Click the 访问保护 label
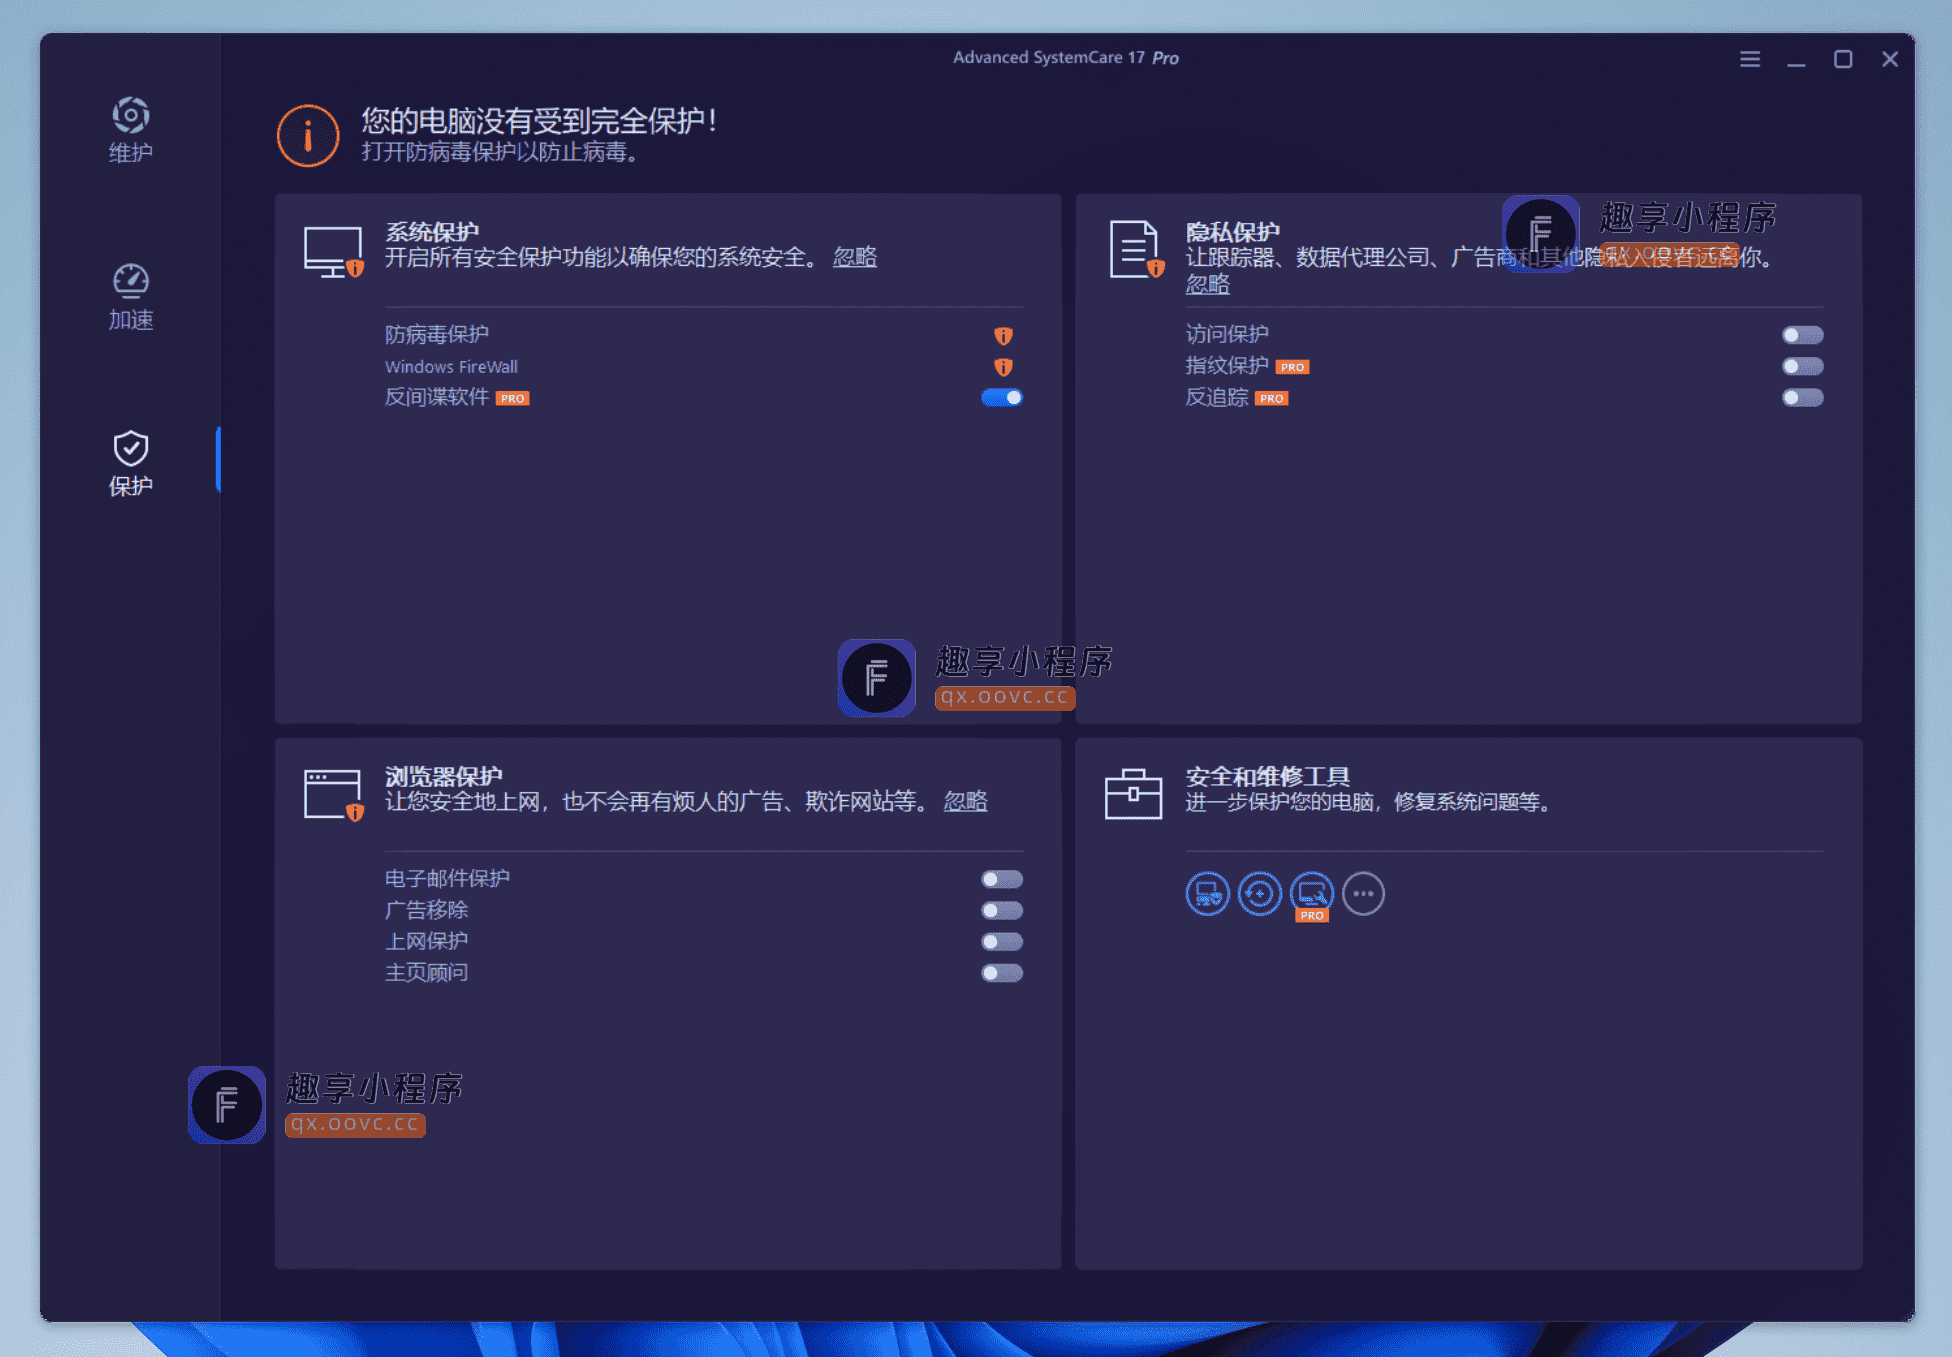 click(x=1227, y=334)
